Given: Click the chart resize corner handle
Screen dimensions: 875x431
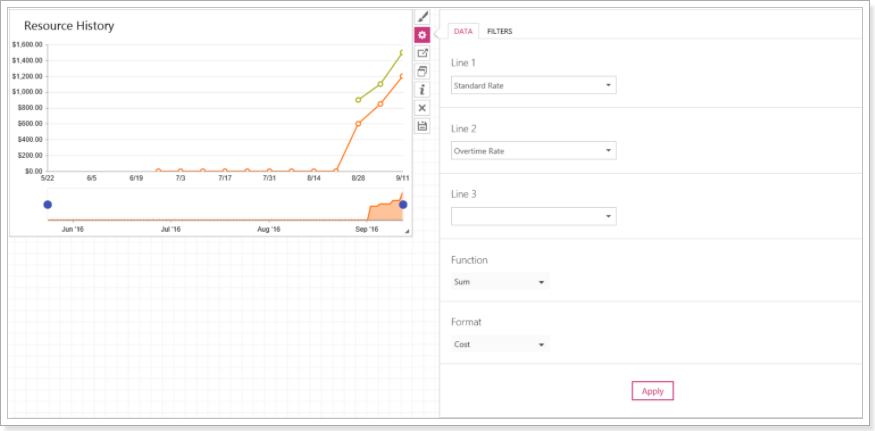Looking at the screenshot, I should click(x=407, y=231).
